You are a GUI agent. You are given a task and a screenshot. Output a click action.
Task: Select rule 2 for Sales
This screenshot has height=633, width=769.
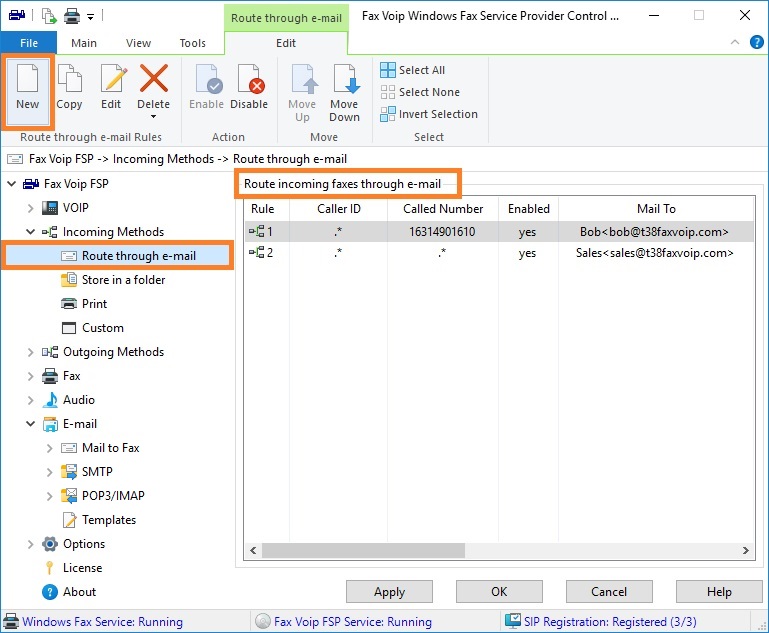pyautogui.click(x=499, y=253)
